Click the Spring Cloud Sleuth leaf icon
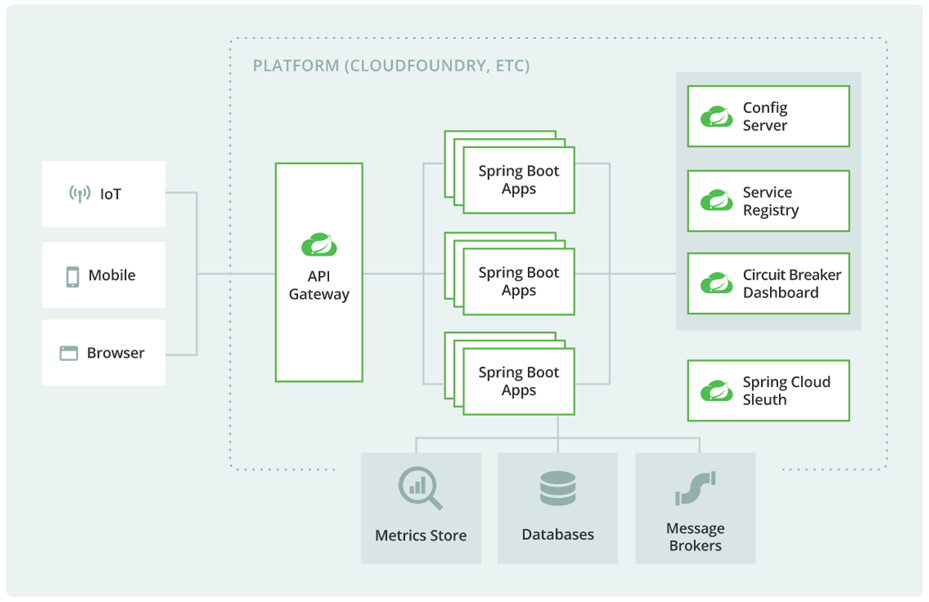Viewport: 929px width, 602px height. 716,390
